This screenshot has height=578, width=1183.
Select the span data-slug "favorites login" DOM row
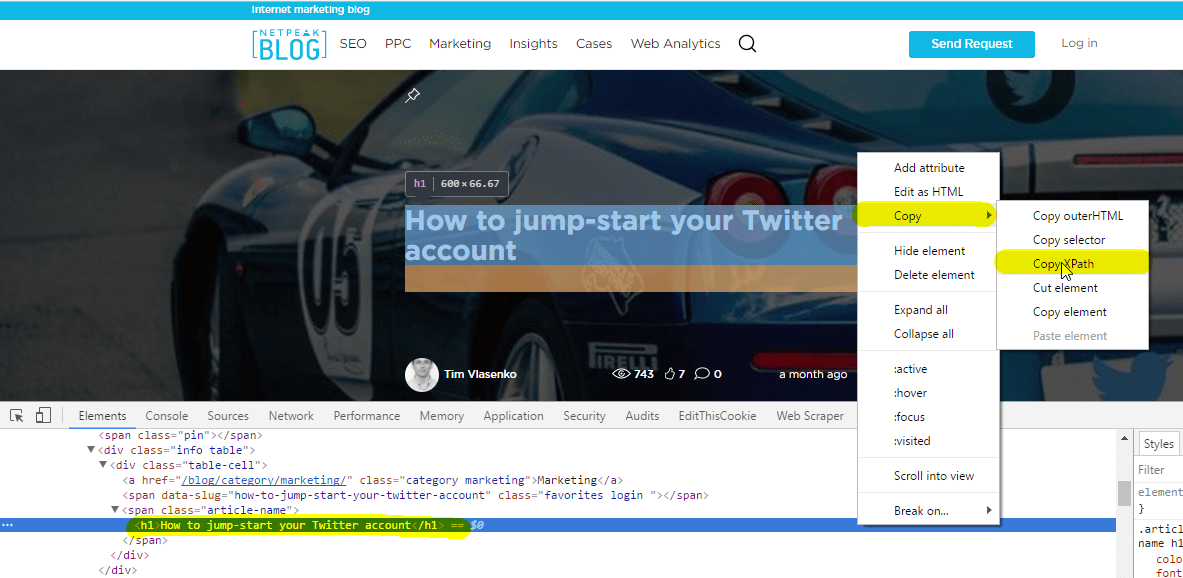coord(415,496)
